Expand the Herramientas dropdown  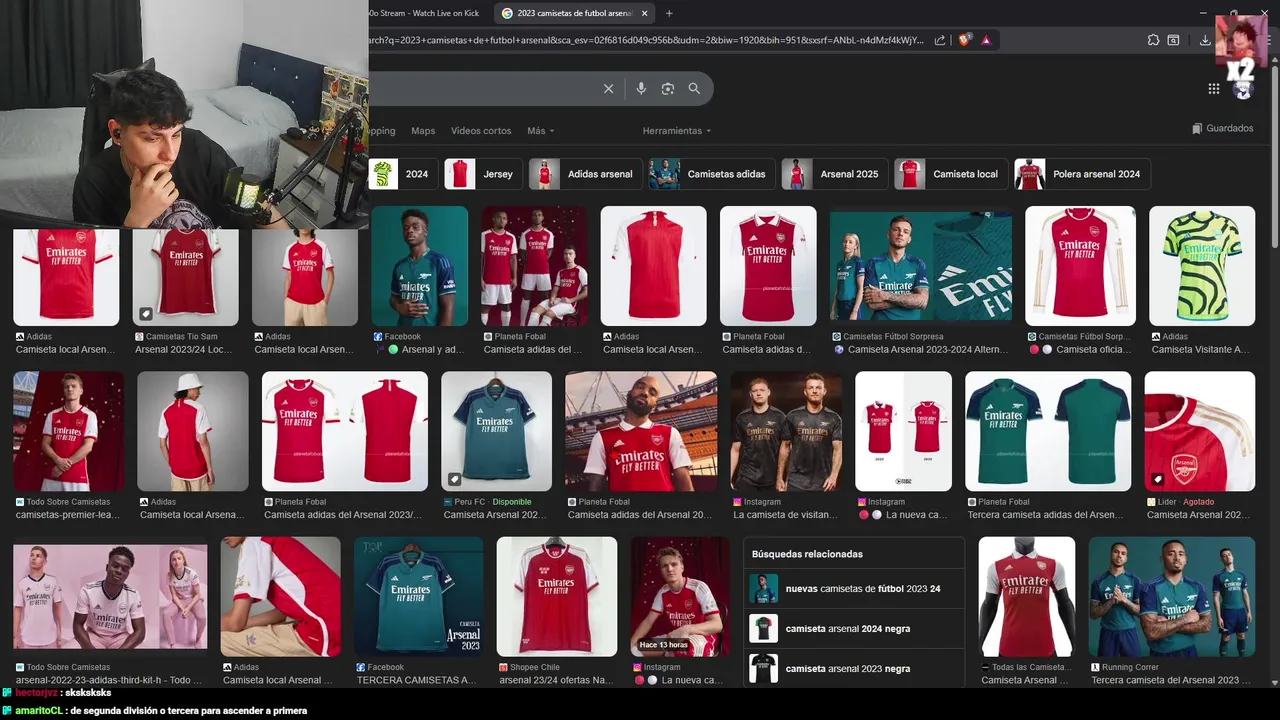click(677, 131)
